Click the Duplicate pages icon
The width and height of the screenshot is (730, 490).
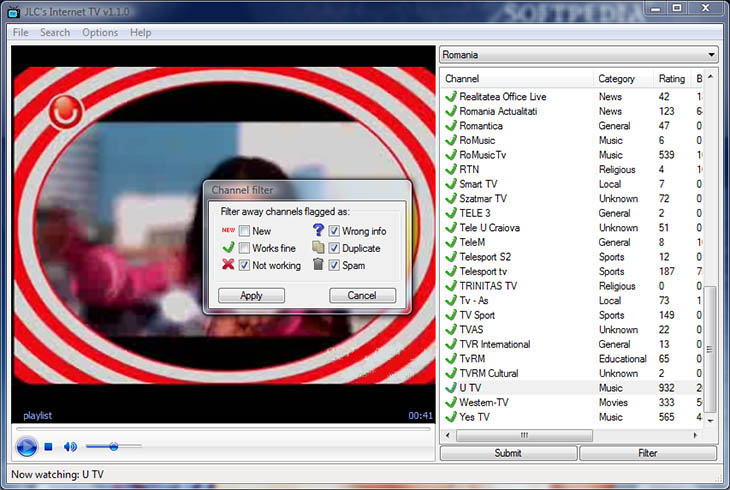(x=318, y=247)
